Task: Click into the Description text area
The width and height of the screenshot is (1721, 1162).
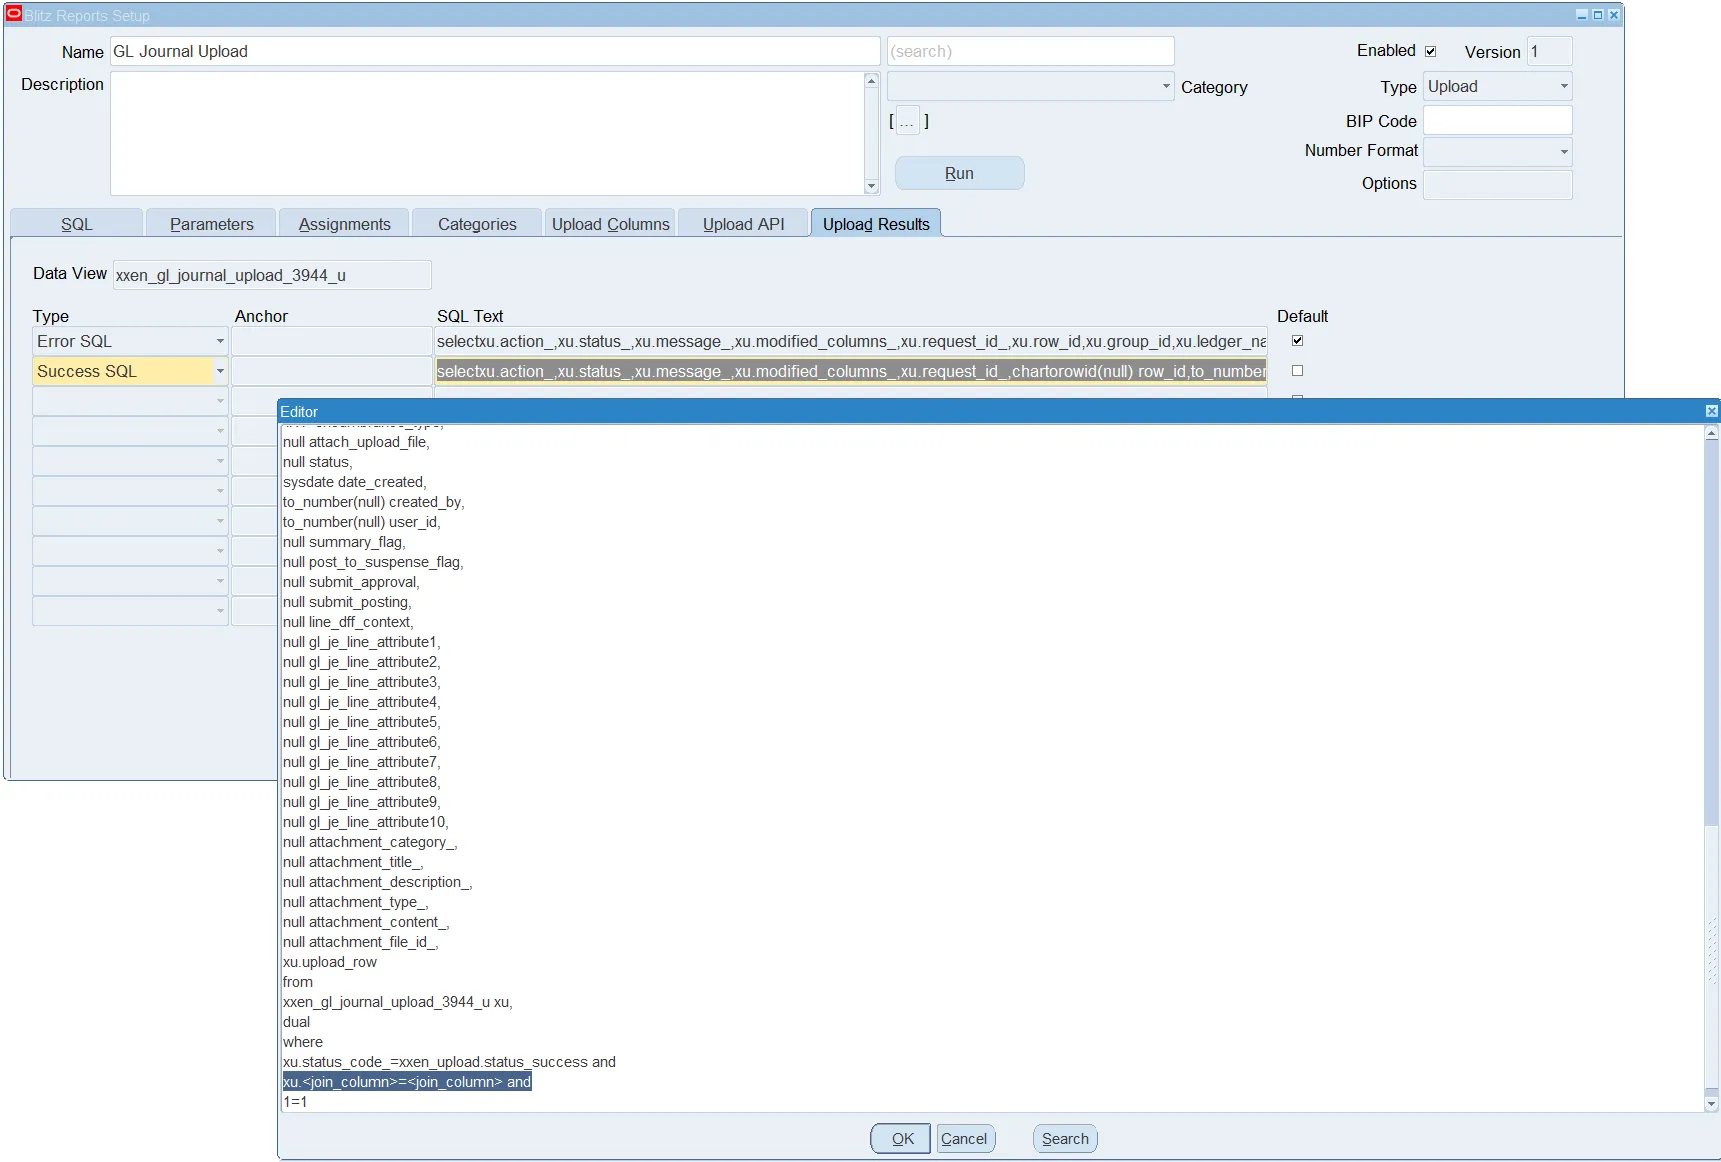Action: [487, 133]
